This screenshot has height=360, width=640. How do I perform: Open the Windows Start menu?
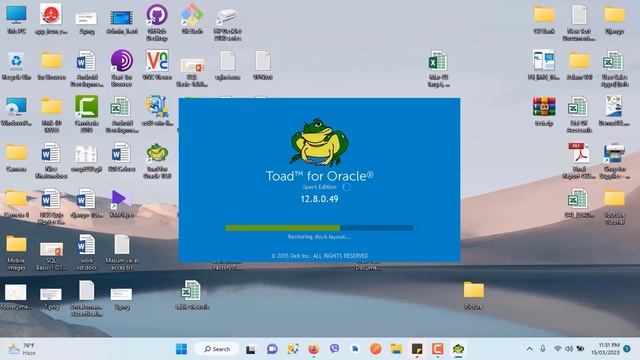coord(181,349)
